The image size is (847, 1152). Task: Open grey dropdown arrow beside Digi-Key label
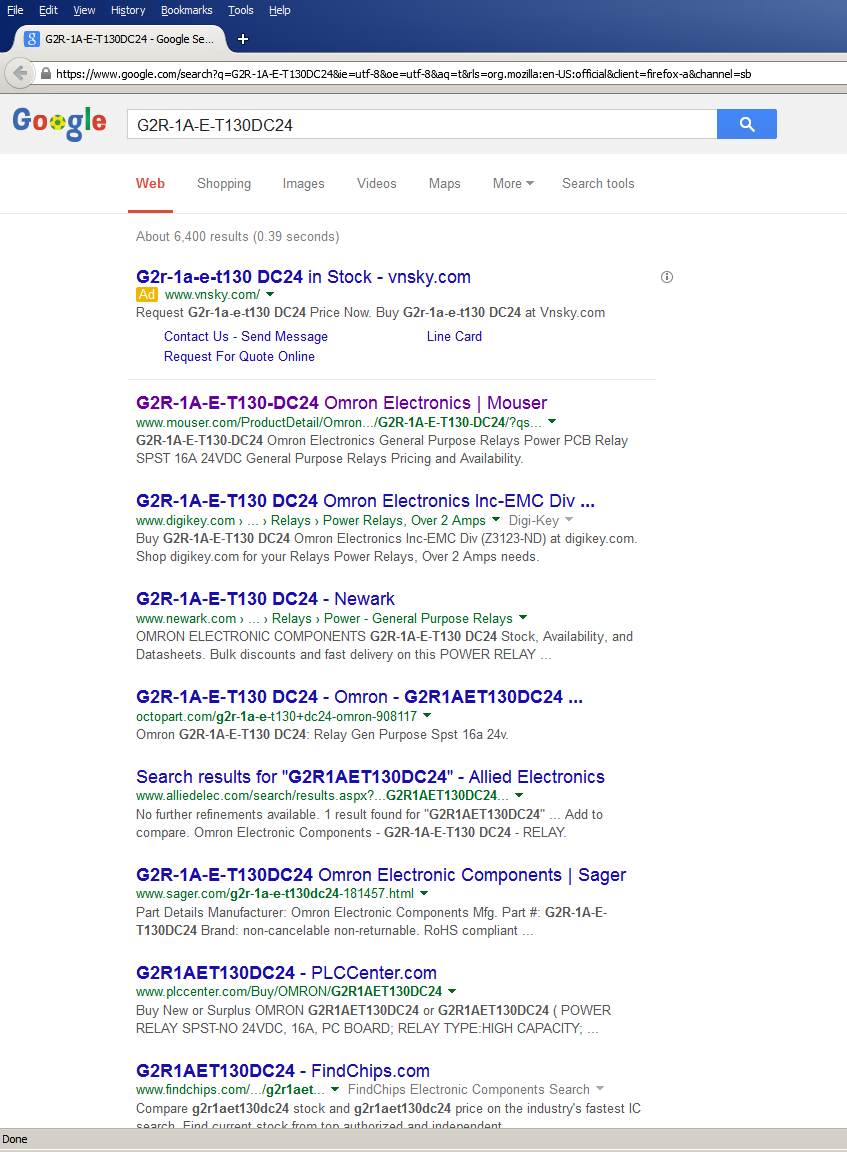[569, 519]
